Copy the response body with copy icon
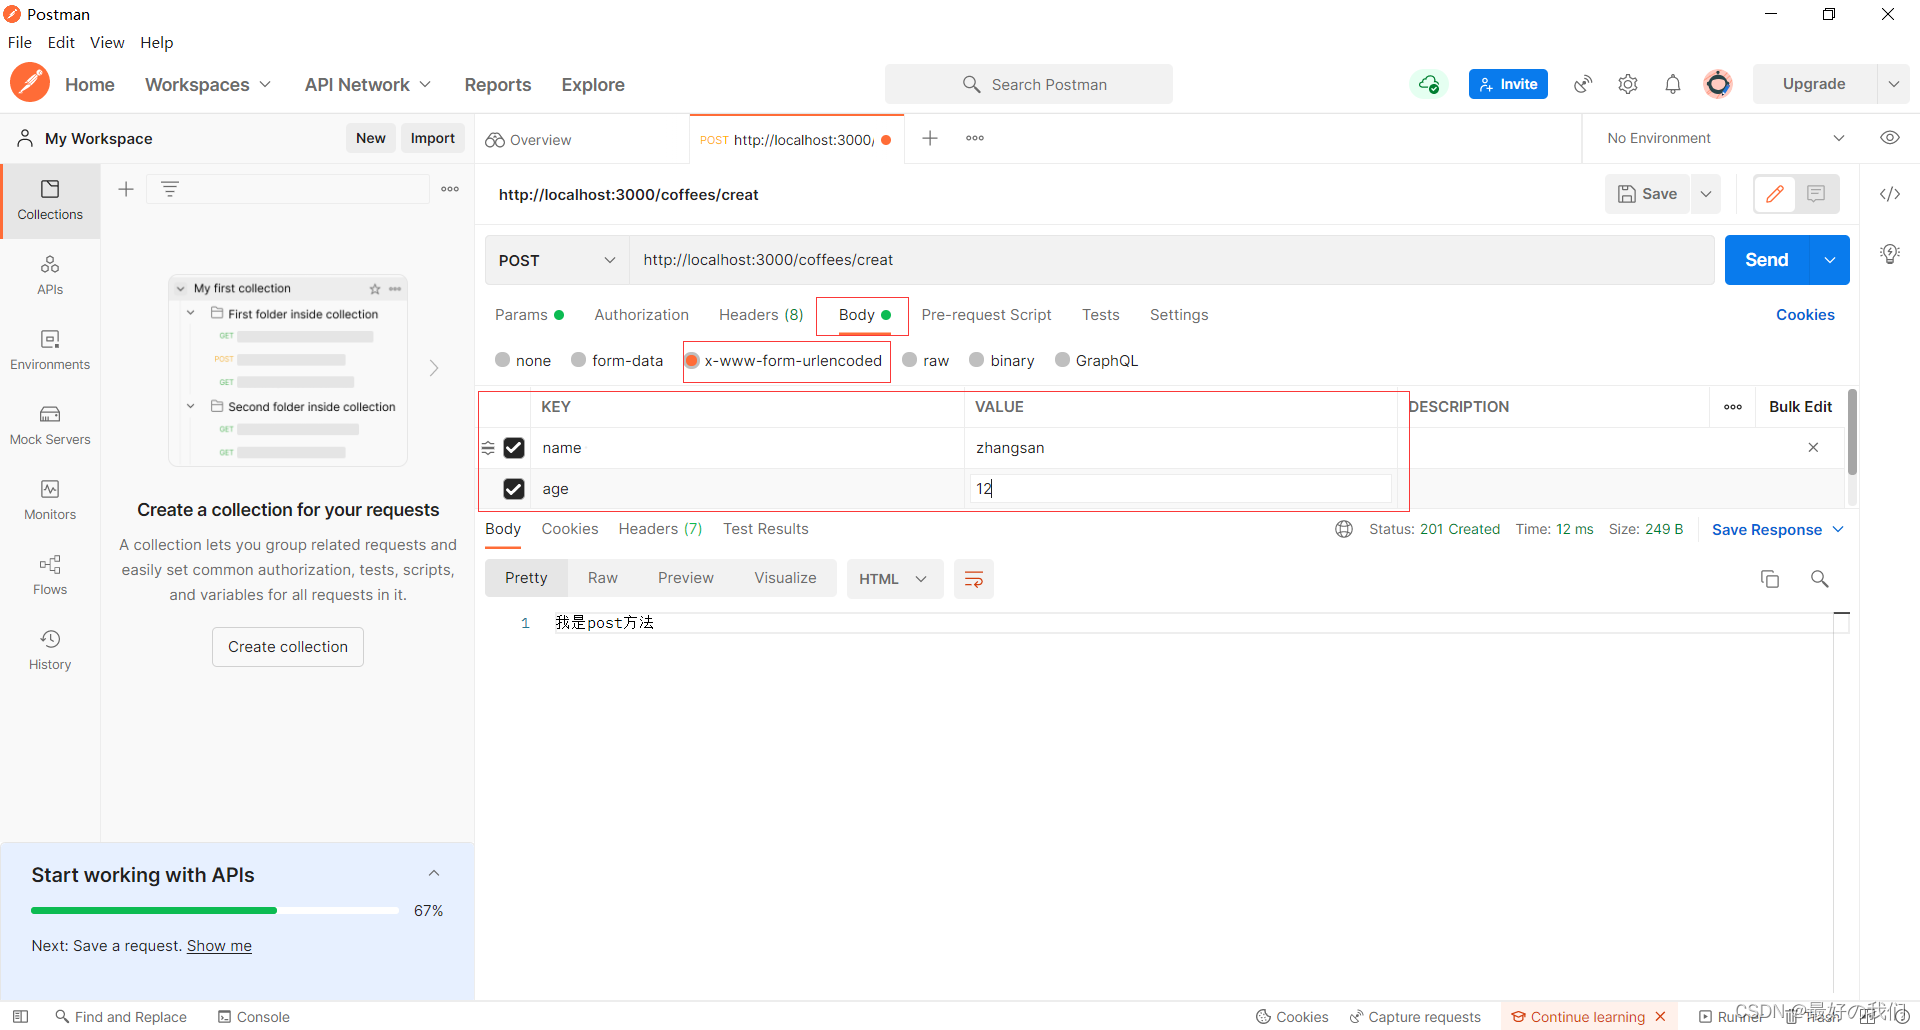Image resolution: width=1920 pixels, height=1030 pixels. tap(1770, 579)
